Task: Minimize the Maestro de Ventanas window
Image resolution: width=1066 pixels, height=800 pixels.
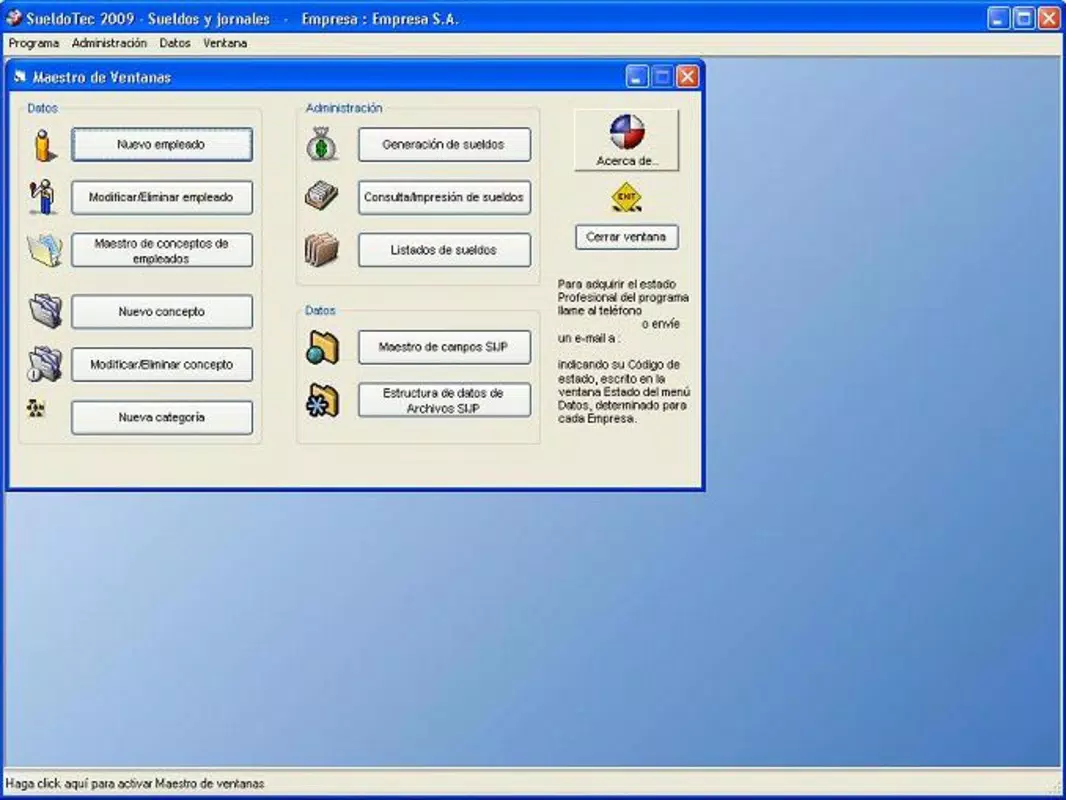Action: click(x=637, y=77)
